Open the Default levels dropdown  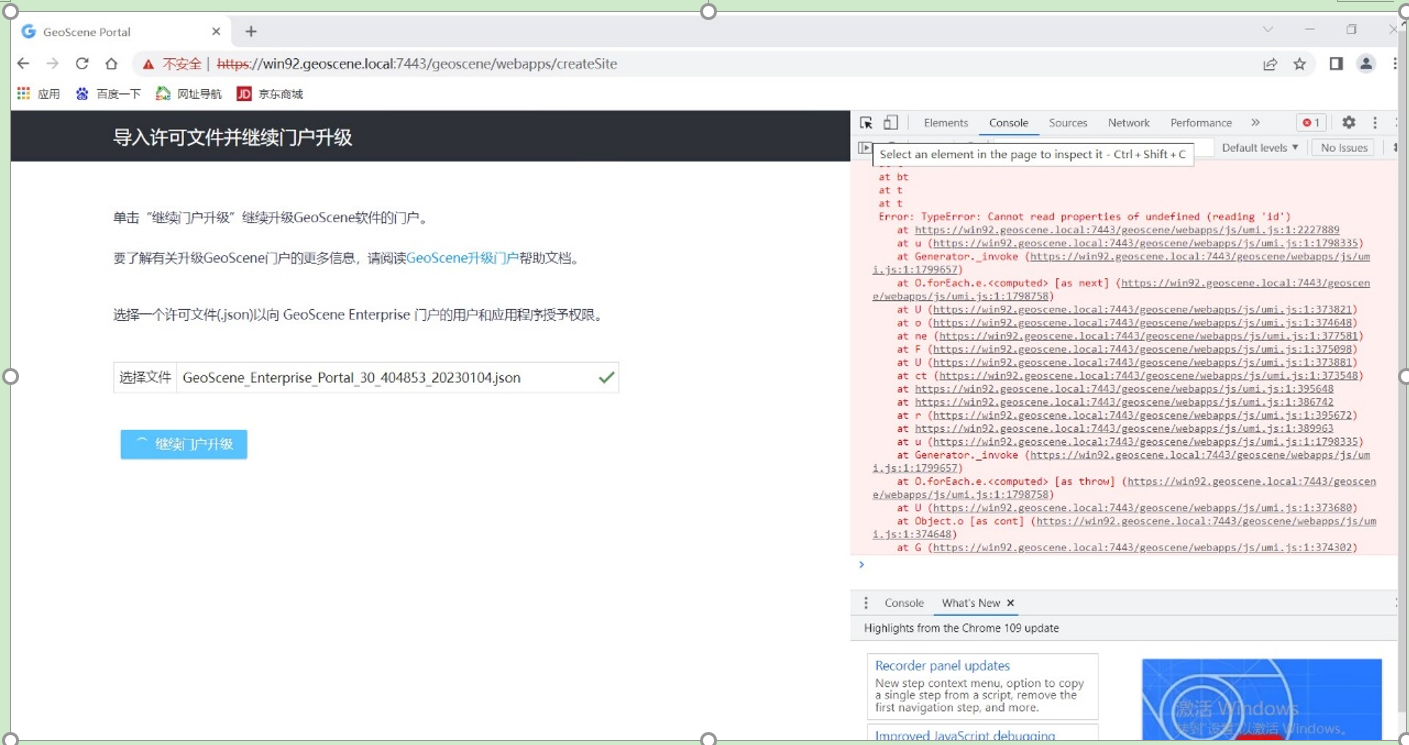(1260, 148)
